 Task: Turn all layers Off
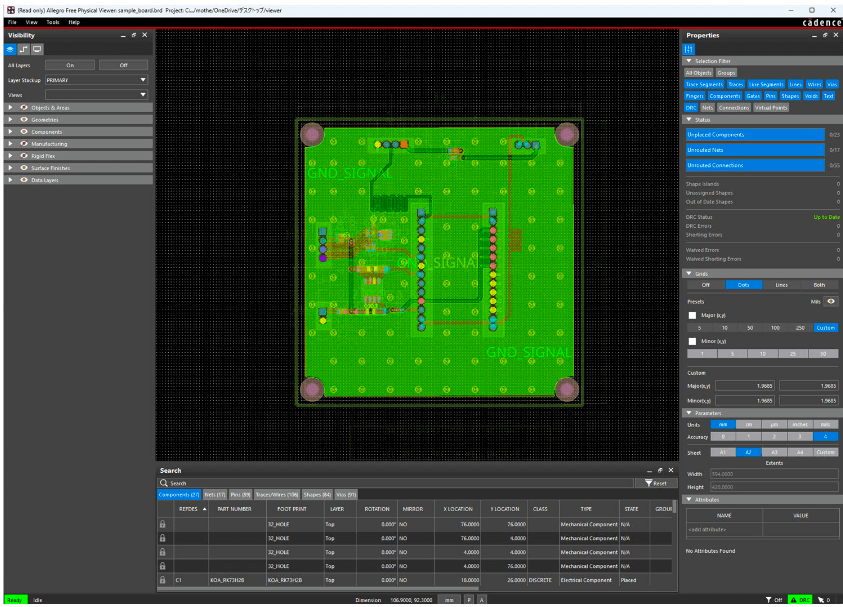coord(125,65)
